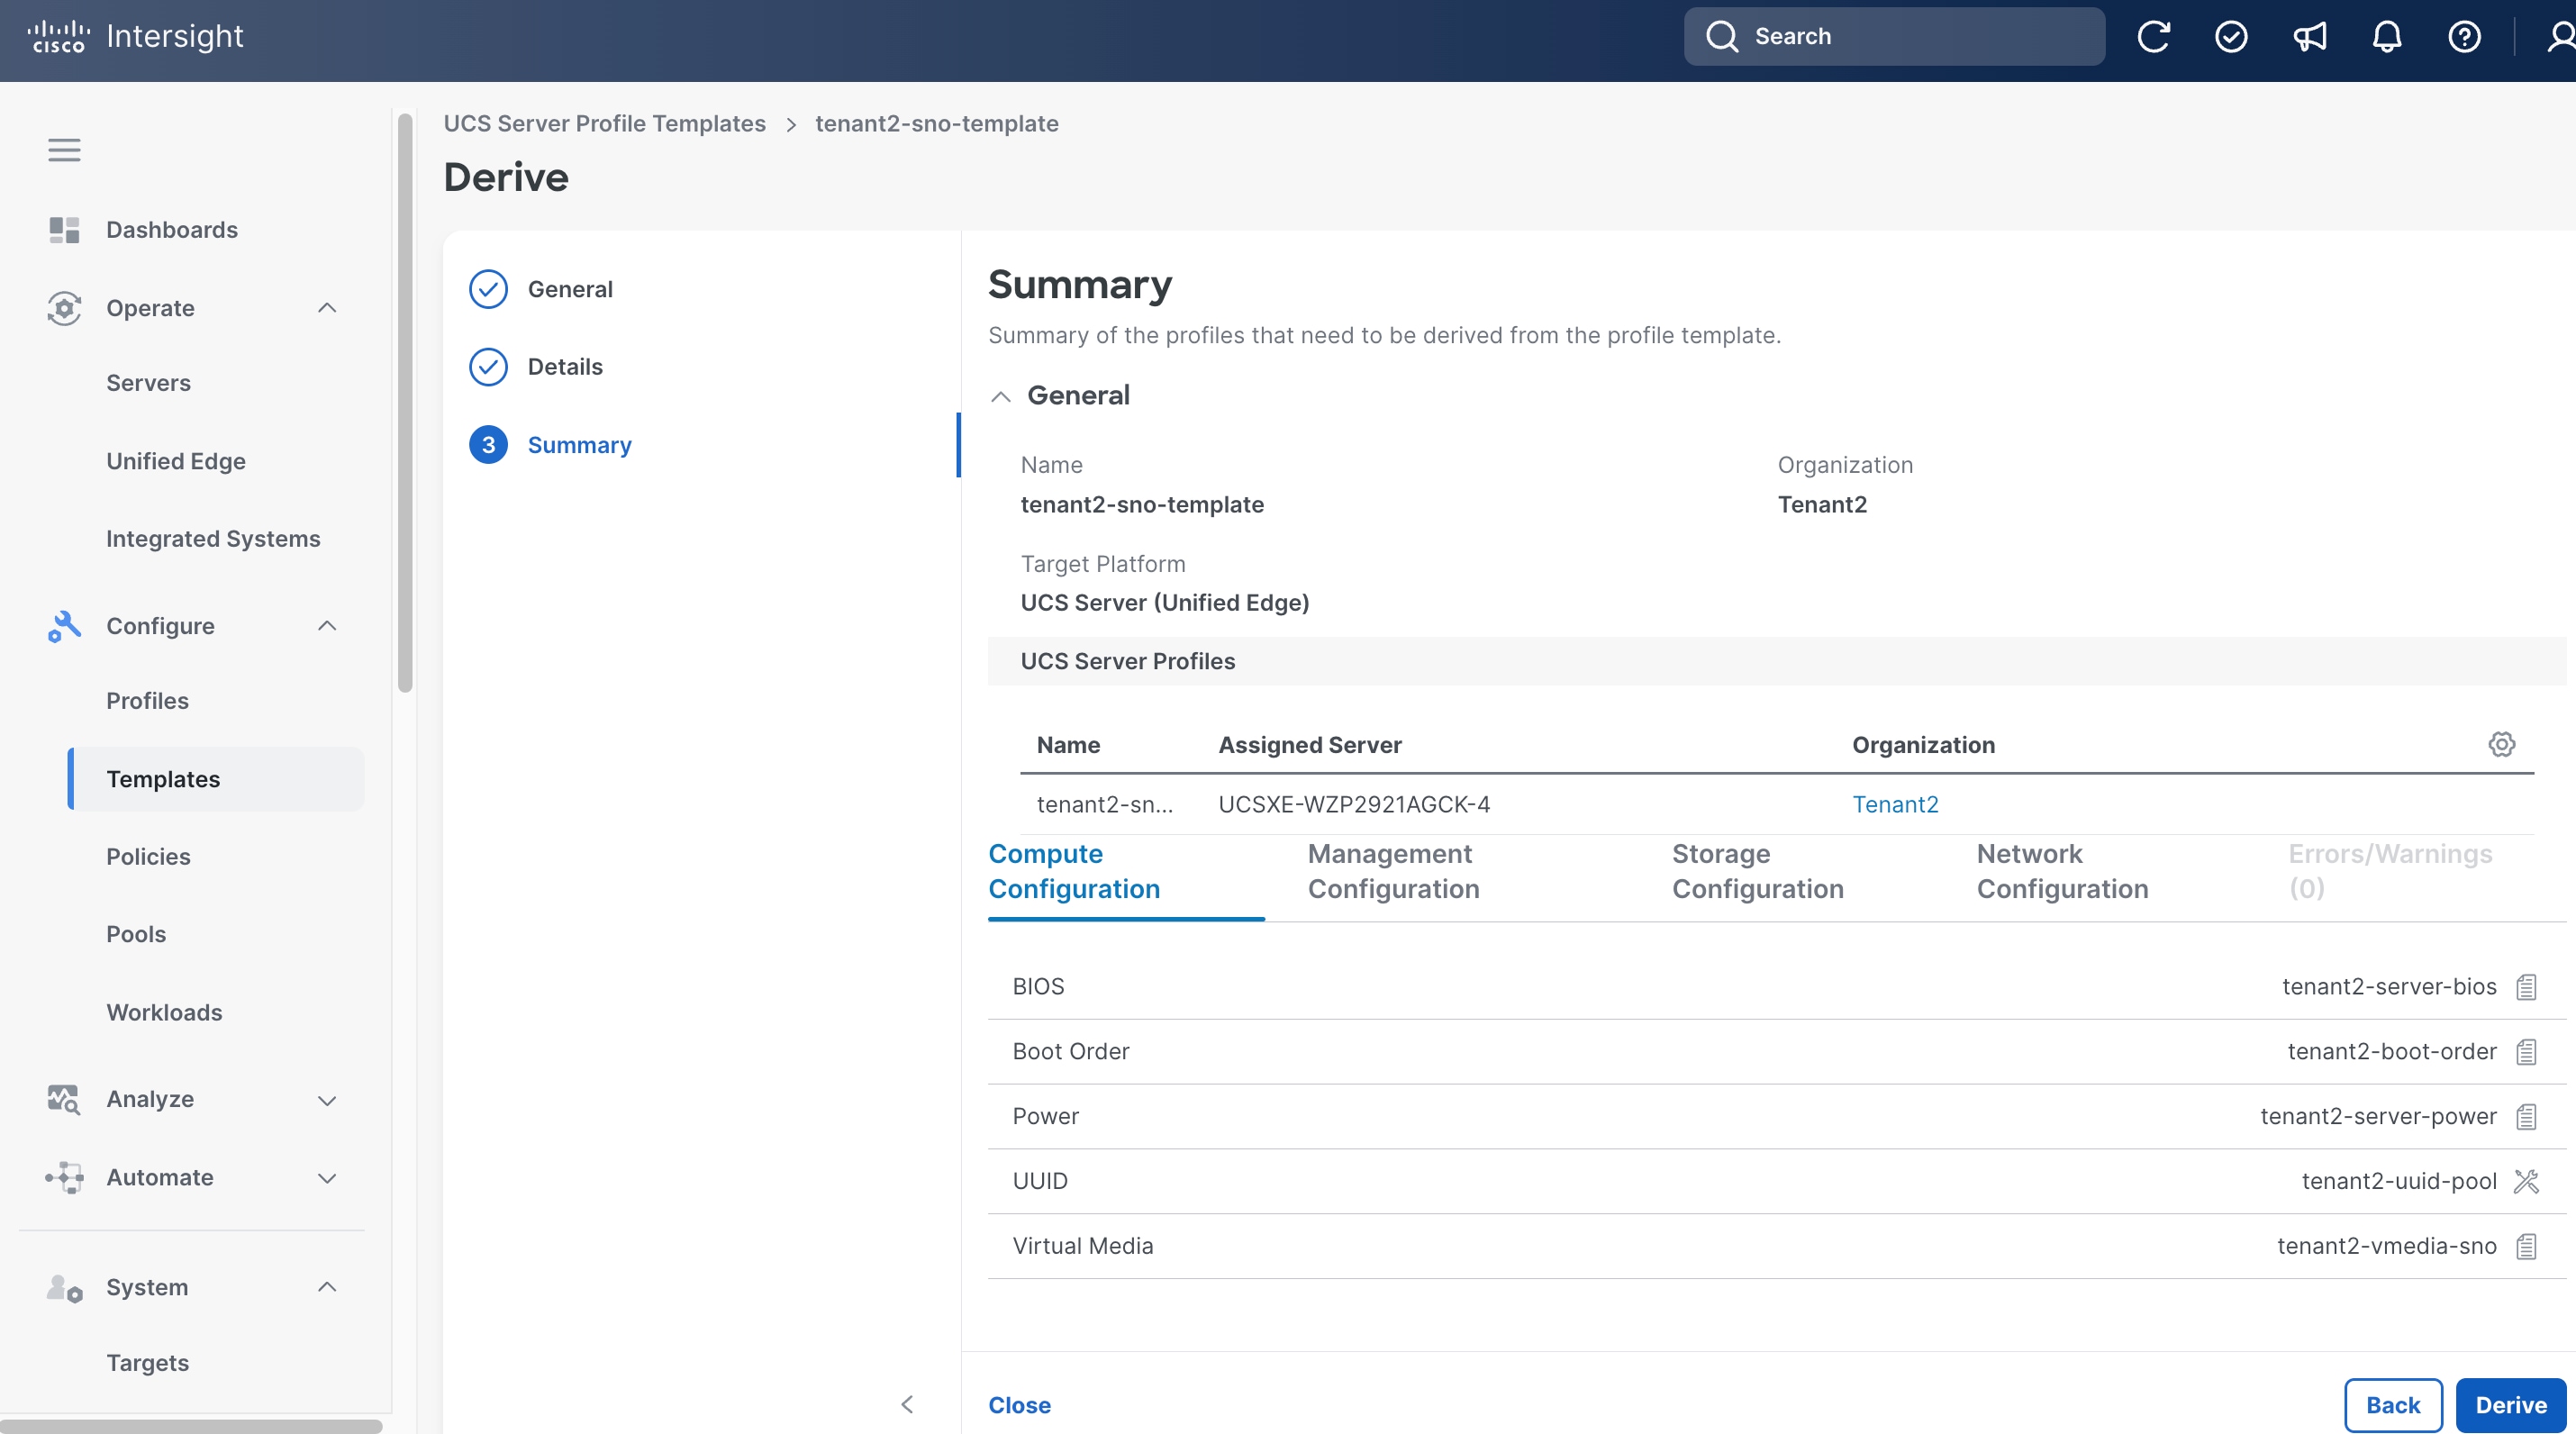Click the Summary step number 3 icon
The width and height of the screenshot is (2576, 1434).
[488, 445]
